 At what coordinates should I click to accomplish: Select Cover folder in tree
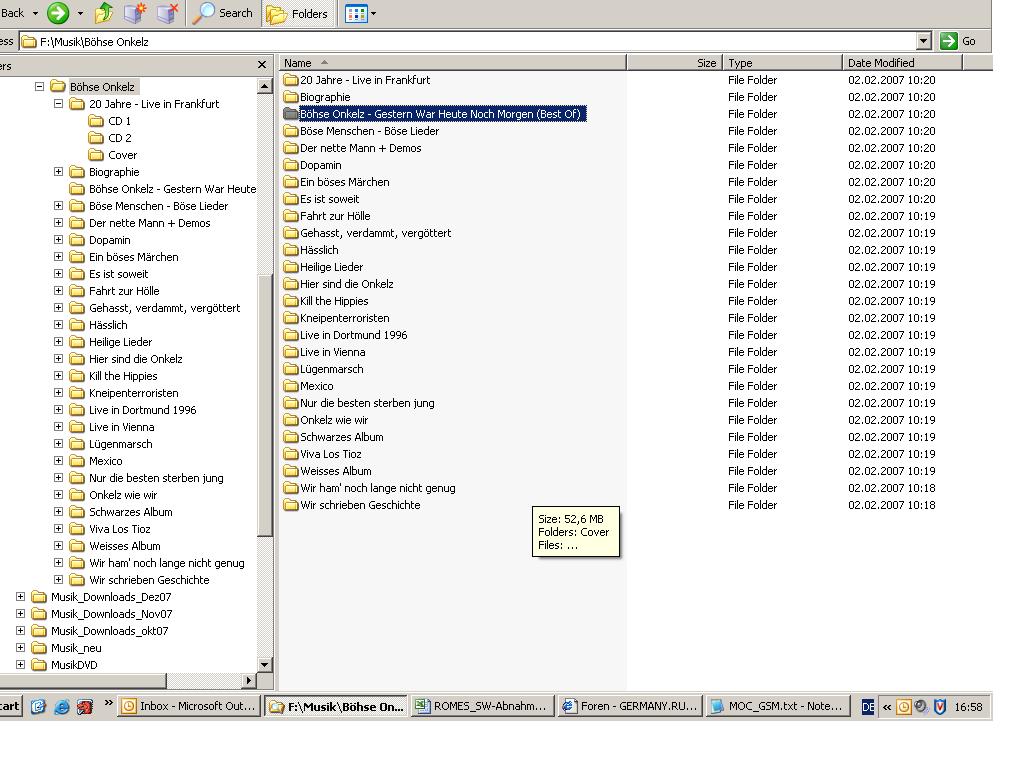[x=122, y=155]
